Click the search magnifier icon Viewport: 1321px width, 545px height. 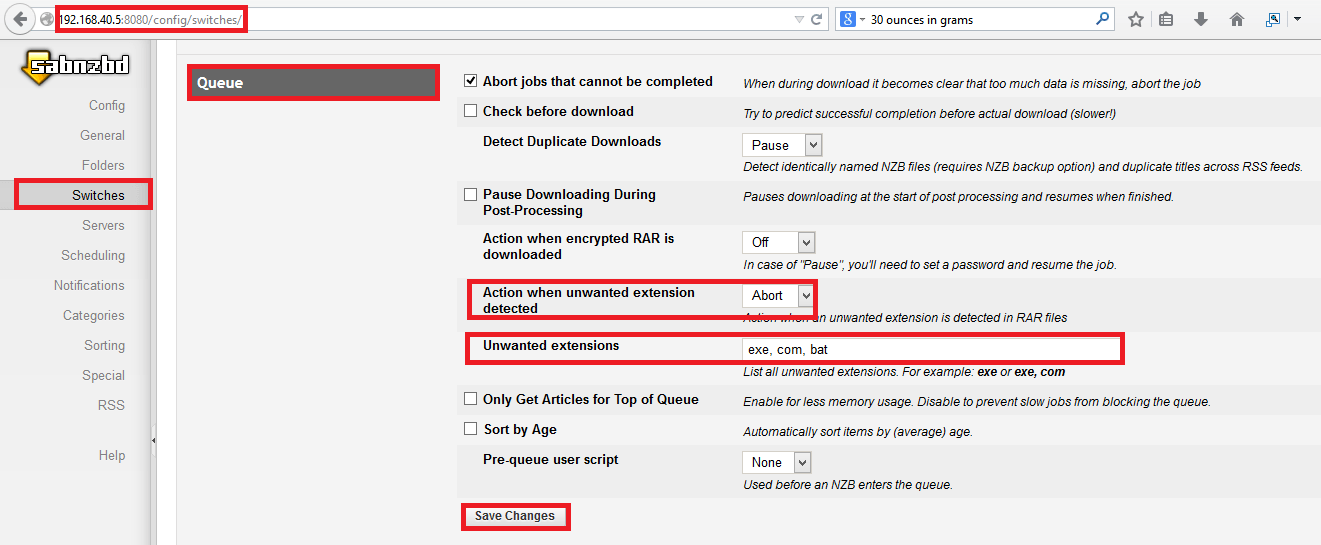[1102, 19]
